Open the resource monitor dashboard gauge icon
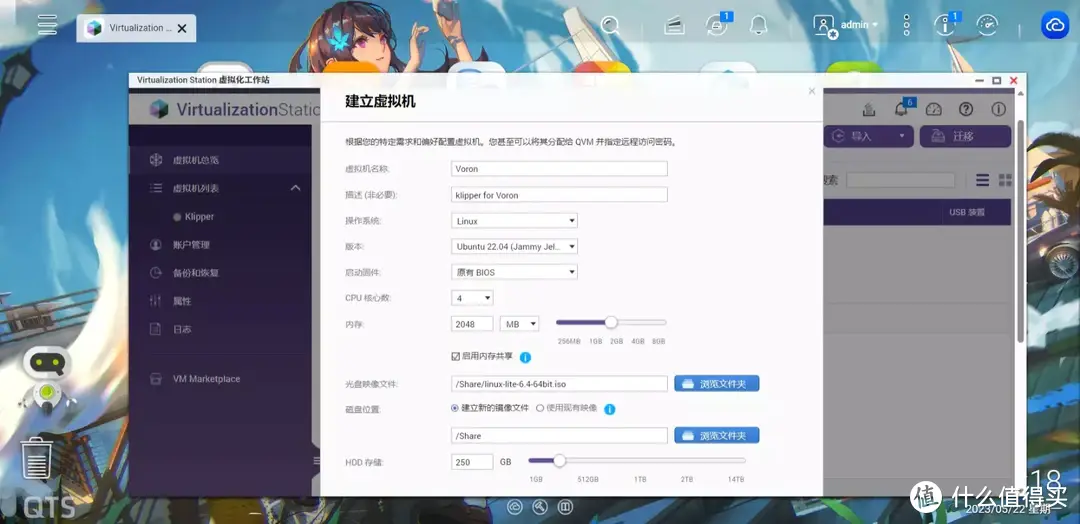 click(x=987, y=25)
